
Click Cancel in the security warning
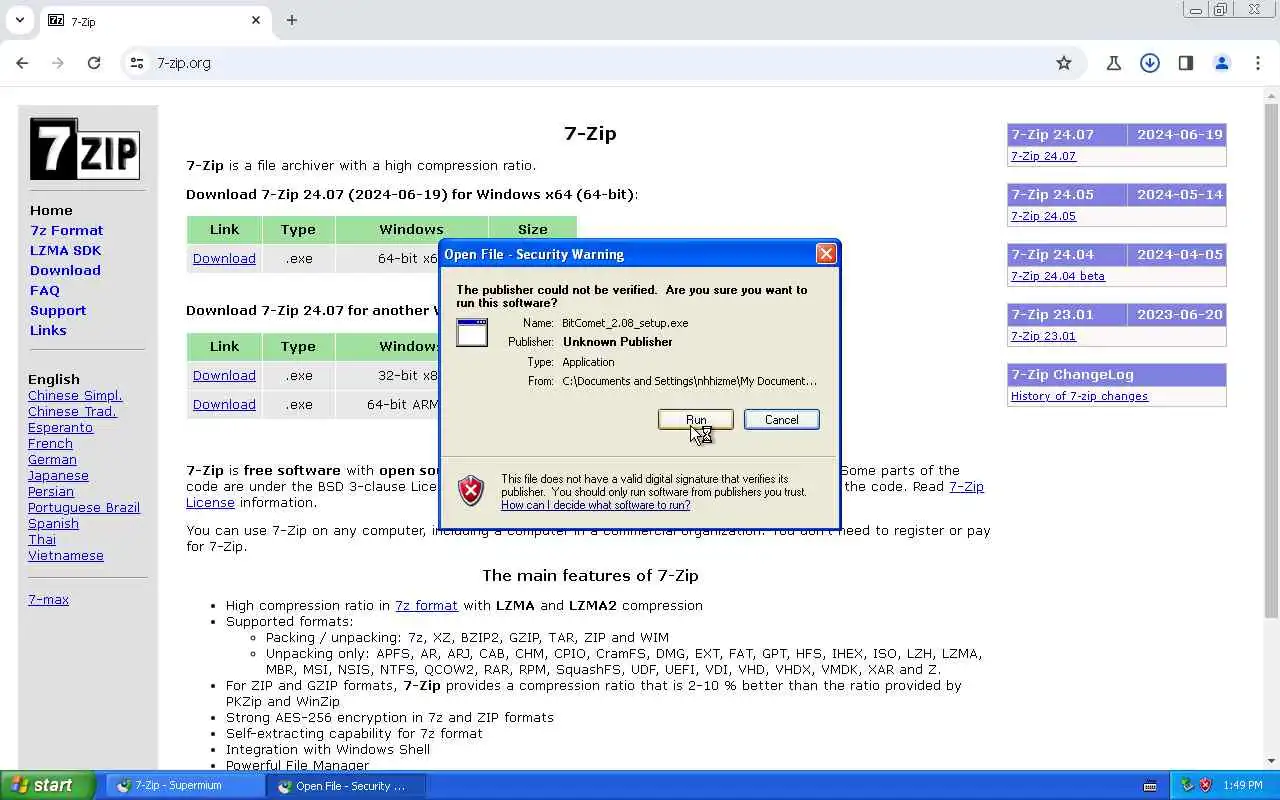point(782,420)
